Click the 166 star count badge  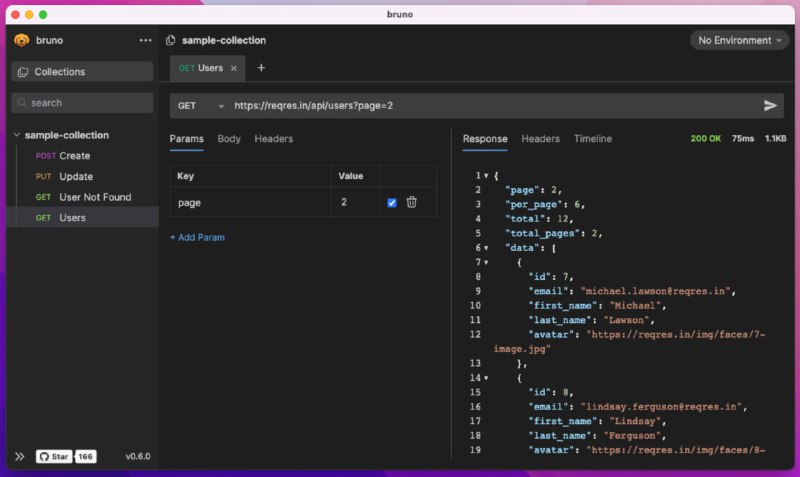tap(86, 456)
